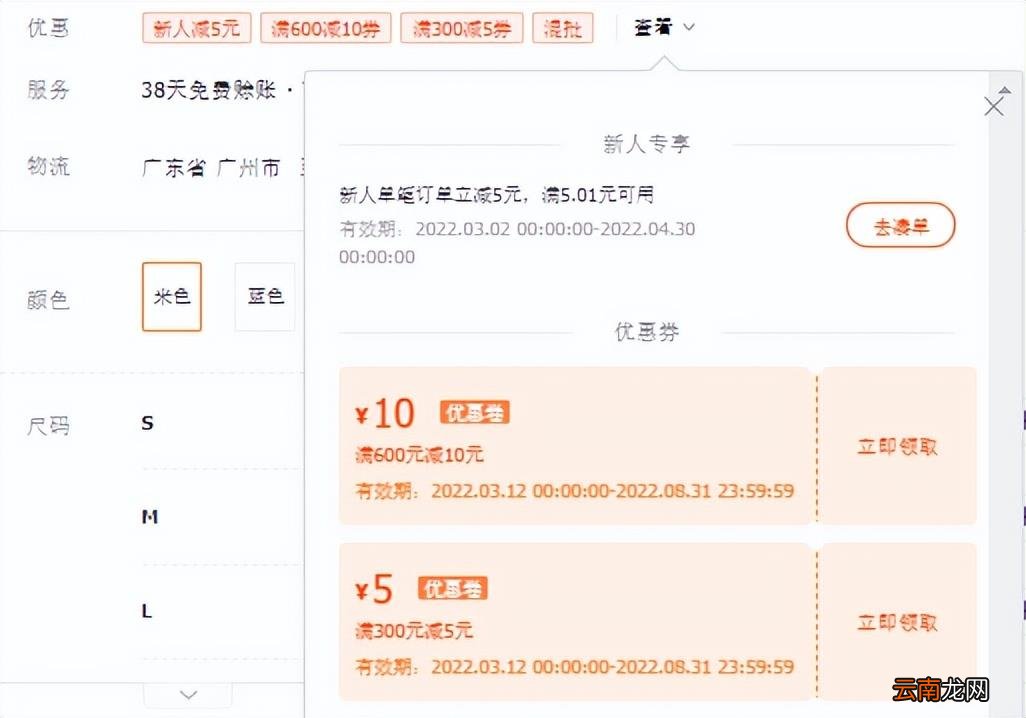Click the ¥5 coupon amount
This screenshot has width=1026, height=718.
pos(374,588)
